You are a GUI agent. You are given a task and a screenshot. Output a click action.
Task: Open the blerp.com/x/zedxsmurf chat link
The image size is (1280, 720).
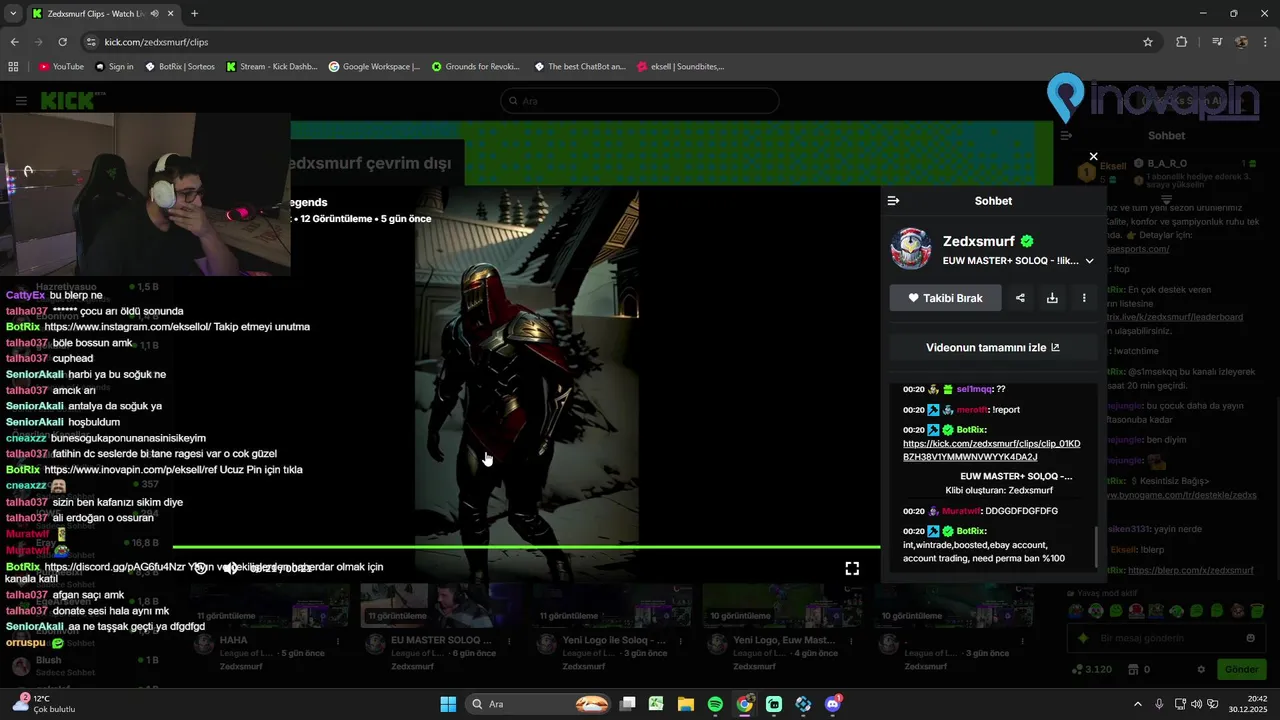pos(1190,570)
